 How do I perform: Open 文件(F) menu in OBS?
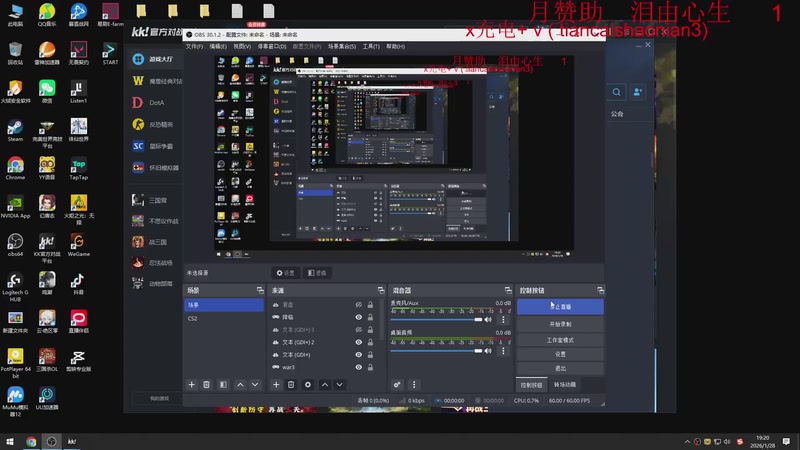[x=194, y=46]
